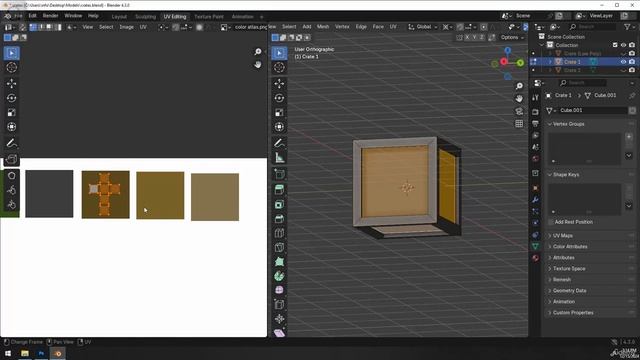Viewport: 640px width, 360px height.
Task: Select the Scale tool in 3D viewport toolbar
Action: (279, 112)
